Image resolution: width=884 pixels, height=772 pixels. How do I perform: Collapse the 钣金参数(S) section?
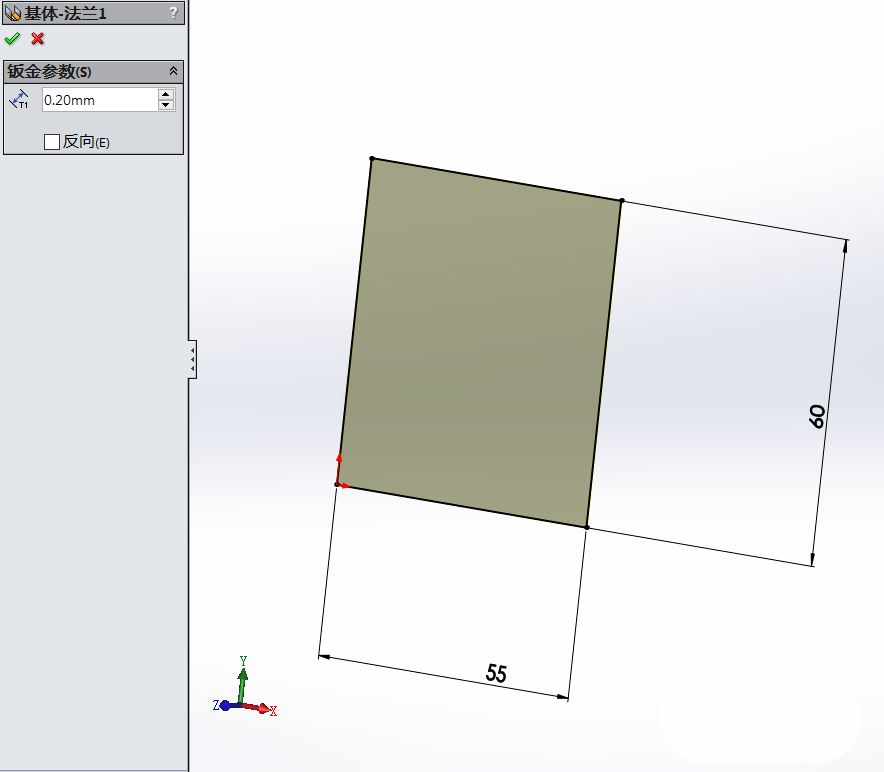coord(173,71)
